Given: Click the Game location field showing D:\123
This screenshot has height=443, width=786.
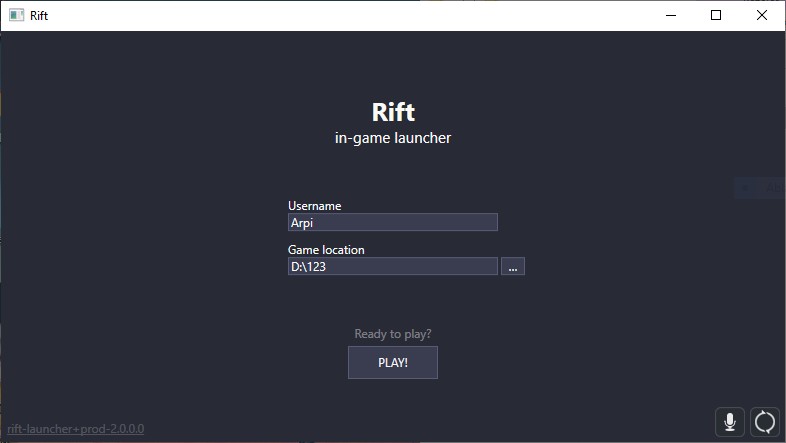Looking at the screenshot, I should (x=392, y=267).
